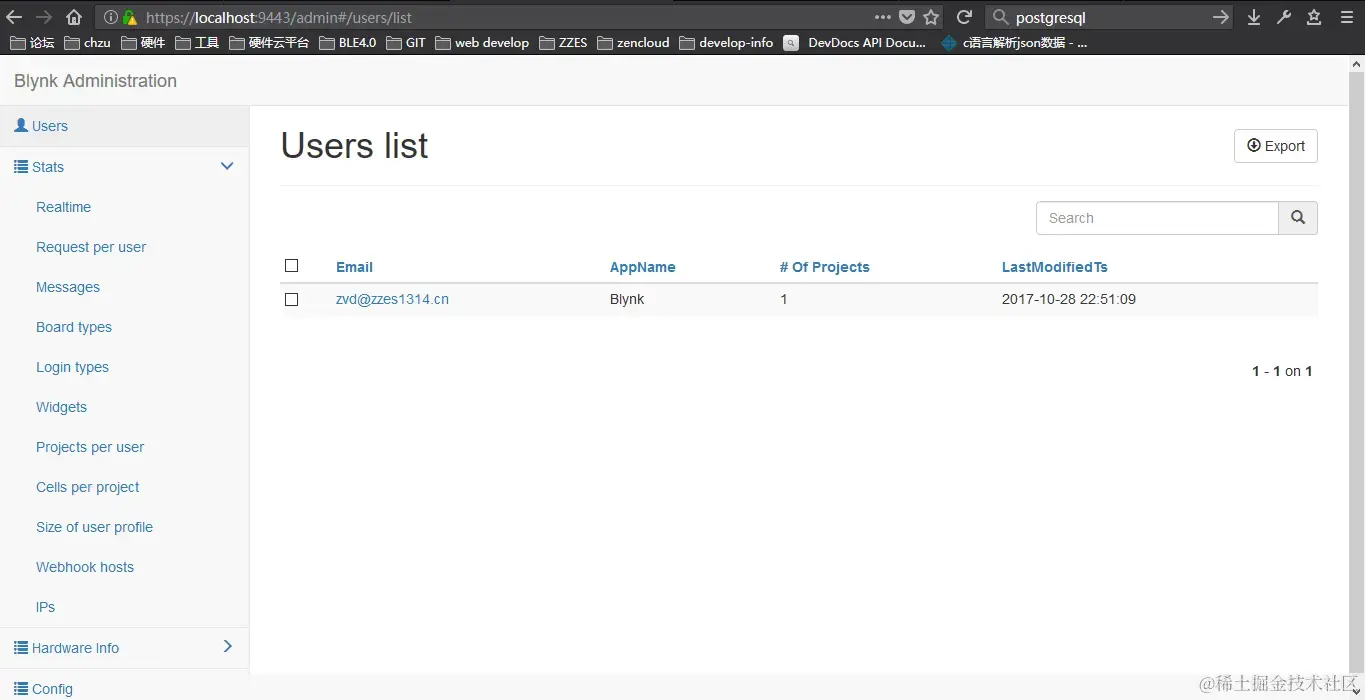Open Size of user profile stats

[94, 527]
